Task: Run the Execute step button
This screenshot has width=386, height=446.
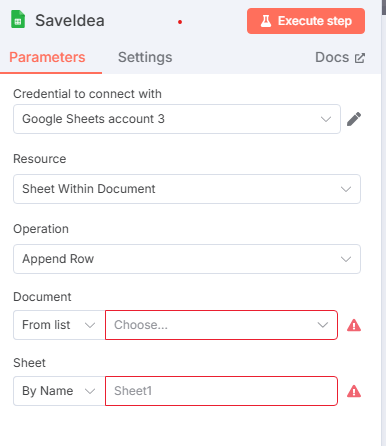Action: [x=306, y=21]
